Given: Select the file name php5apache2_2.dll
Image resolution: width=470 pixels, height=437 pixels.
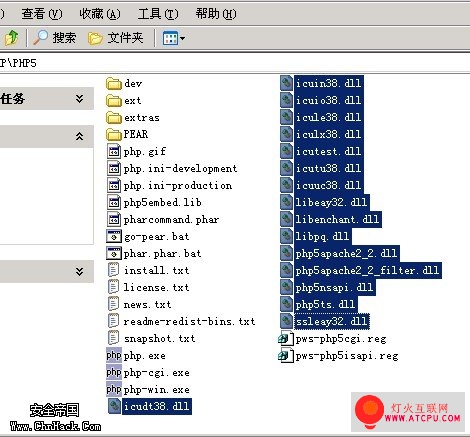Looking at the screenshot, I should (x=346, y=253).
